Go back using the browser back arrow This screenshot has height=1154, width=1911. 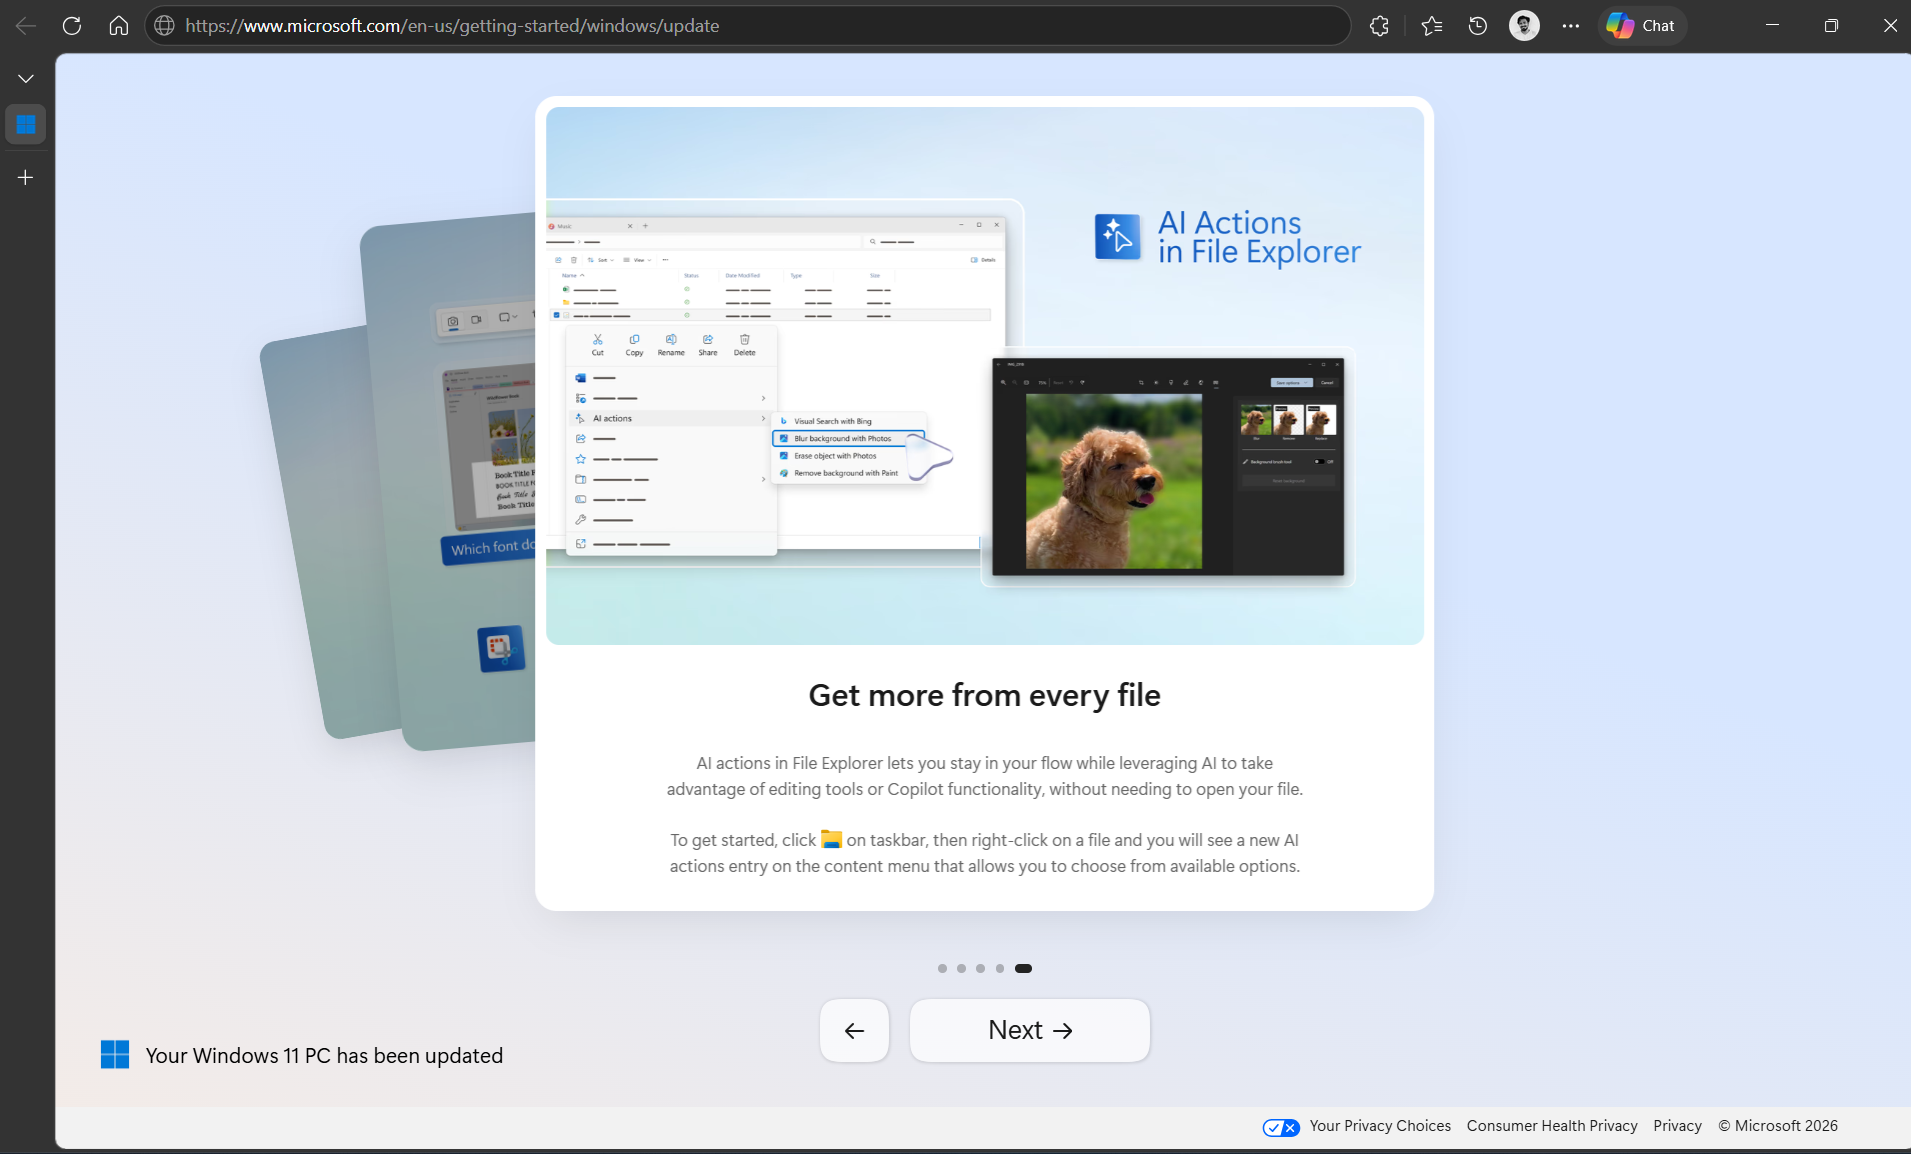pyautogui.click(x=25, y=25)
